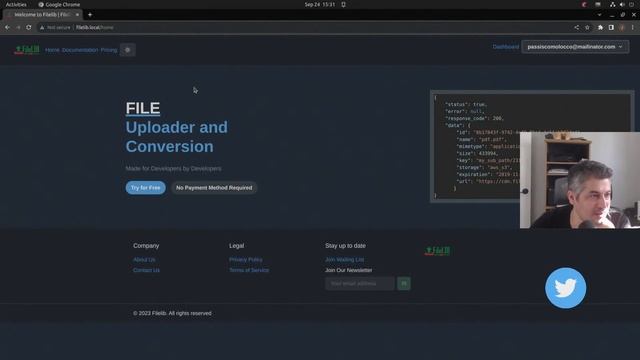This screenshot has width=640, height=360.
Task: Go to the Pricing page
Action: [x=109, y=50]
